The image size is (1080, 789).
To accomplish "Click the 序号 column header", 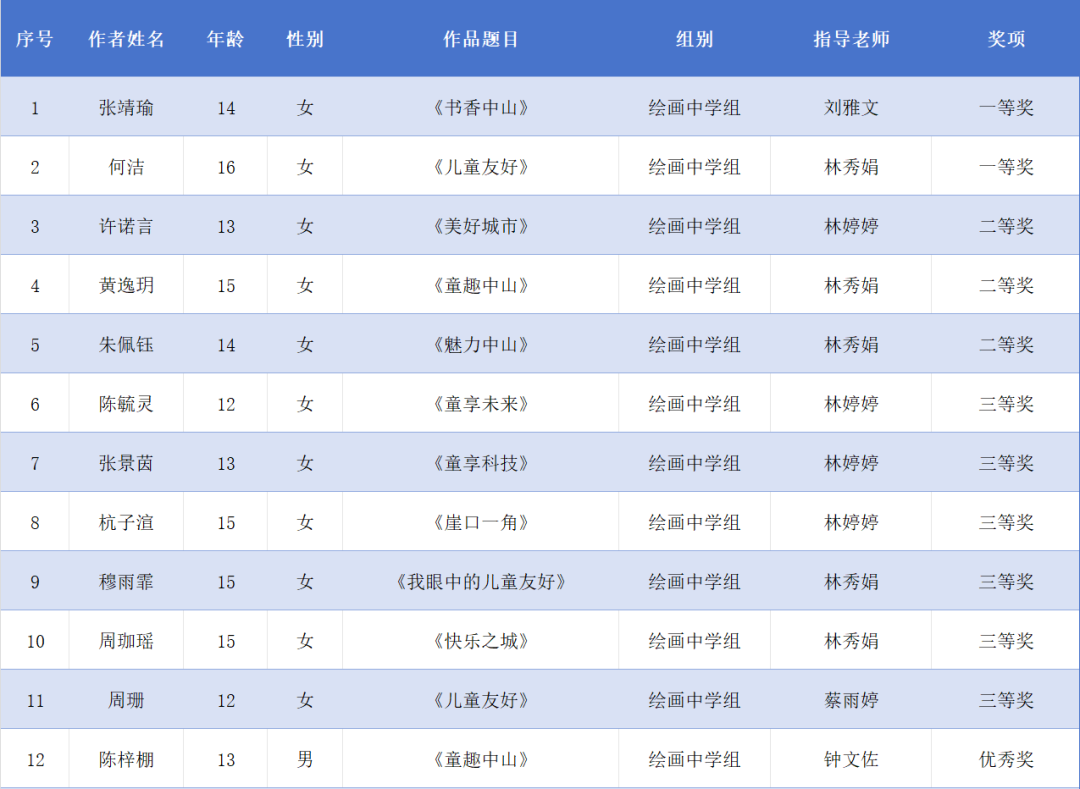I will point(34,39).
